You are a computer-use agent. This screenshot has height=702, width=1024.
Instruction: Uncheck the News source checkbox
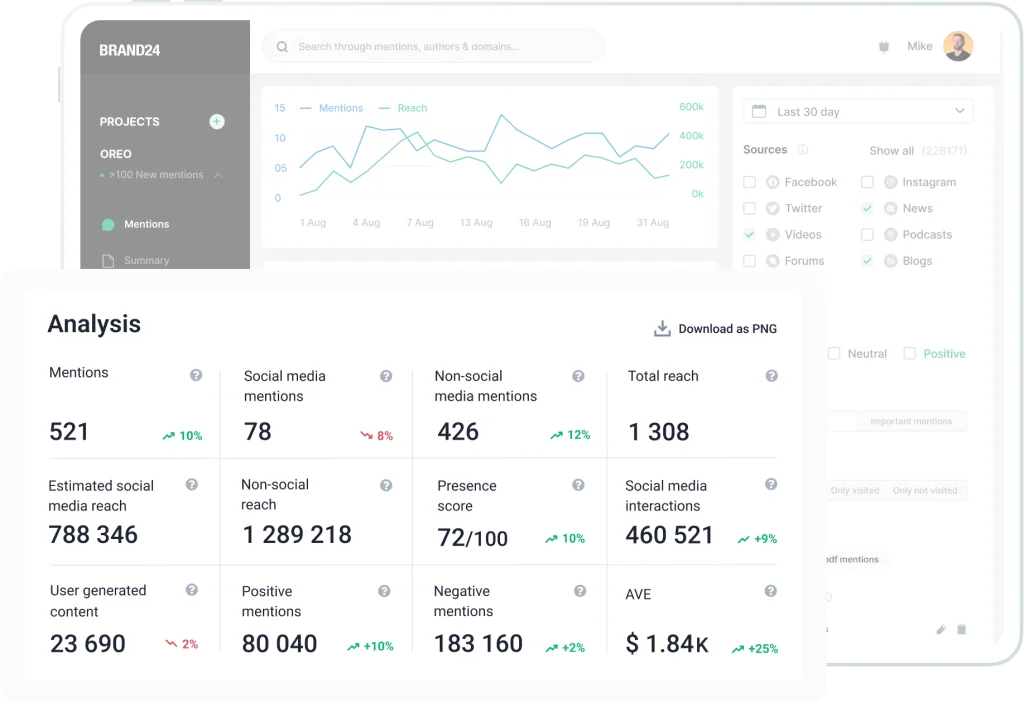(867, 208)
